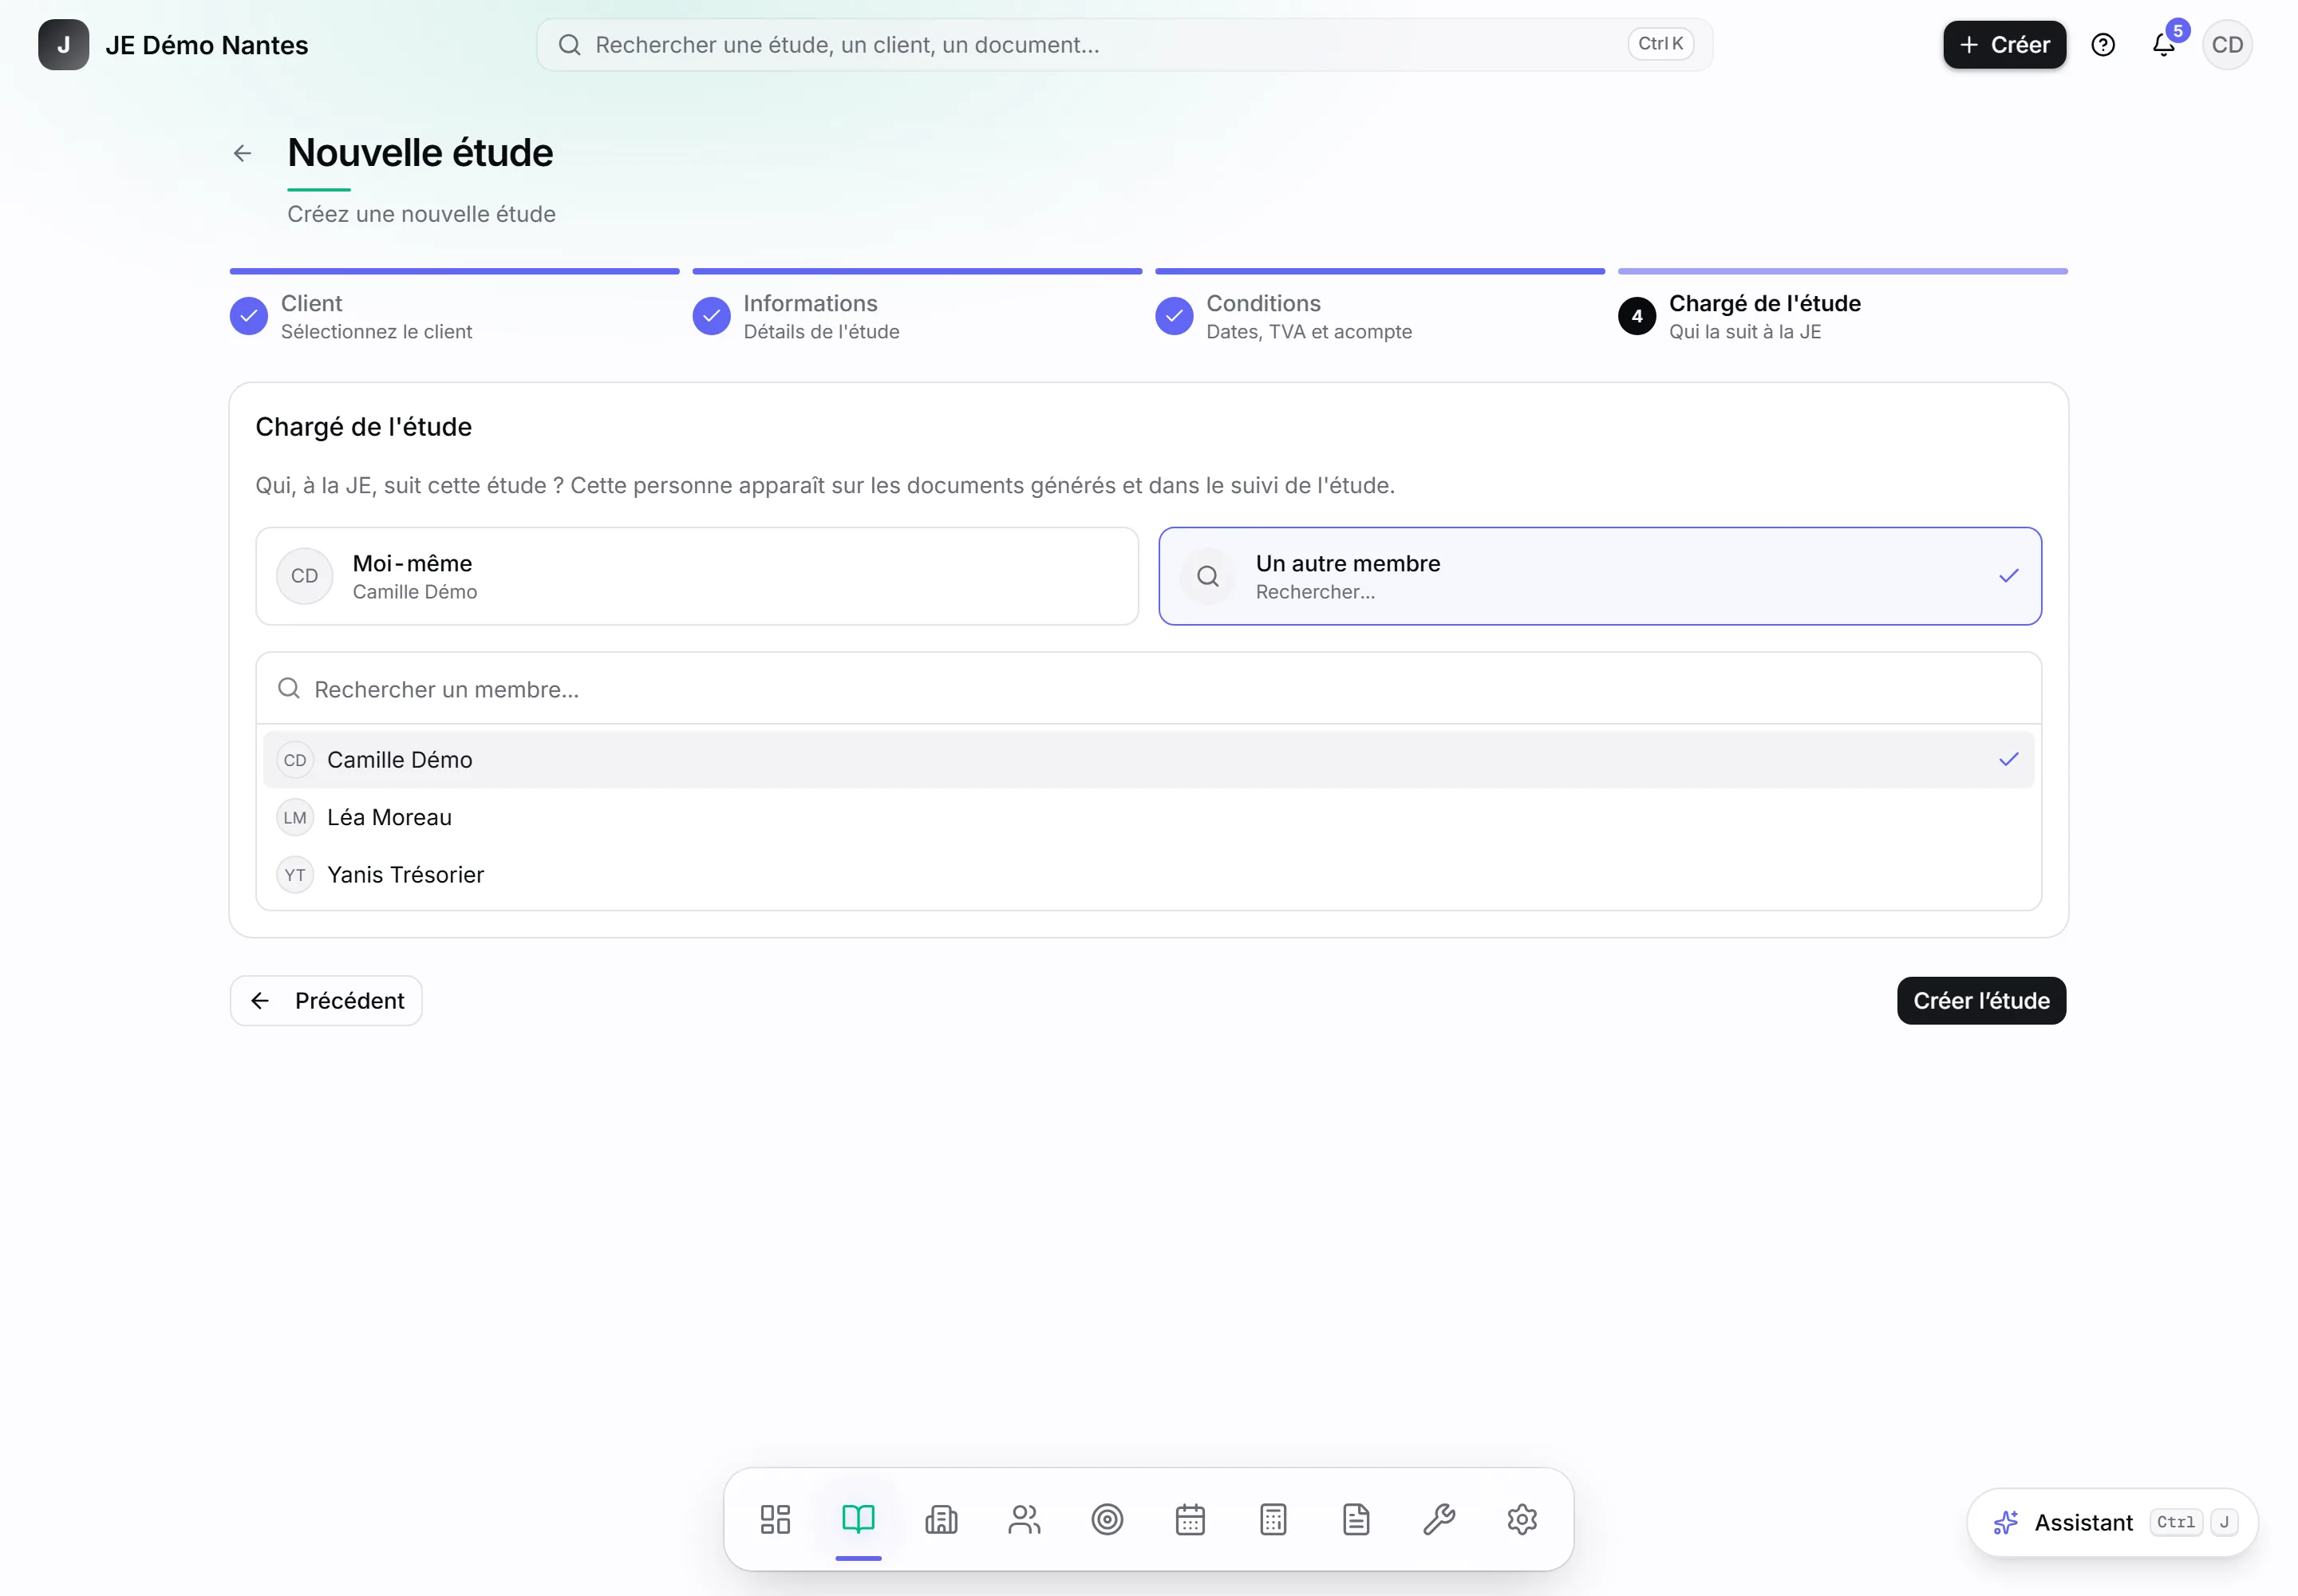Click the card description starting with Qui, à la JE
This screenshot has width=2298, height=1596.
click(x=825, y=485)
